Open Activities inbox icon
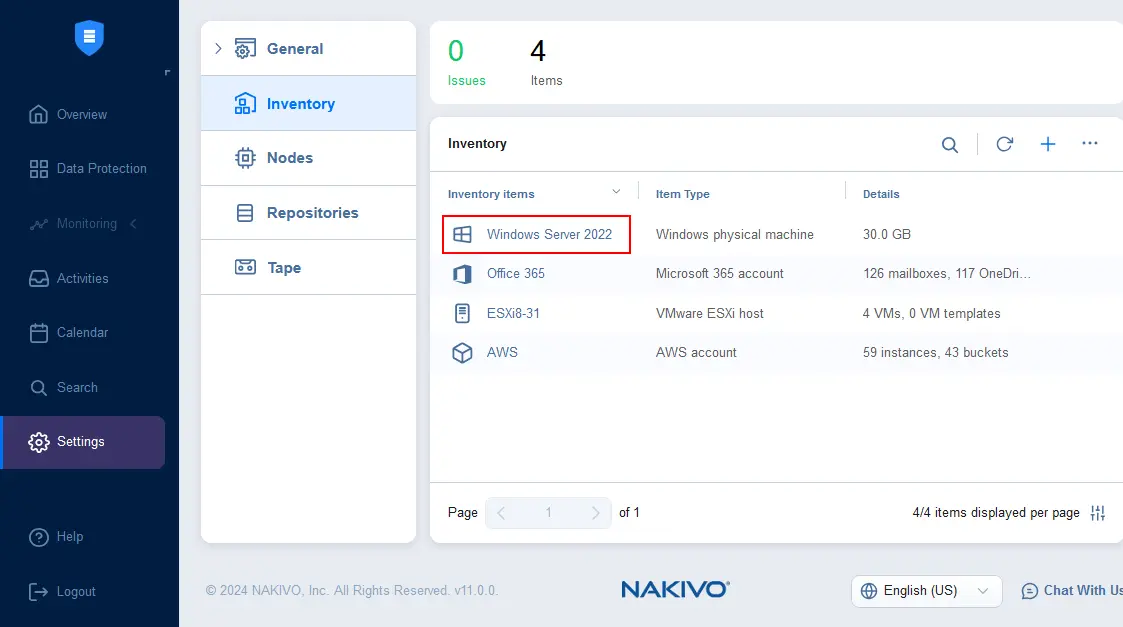1123x627 pixels. (x=39, y=279)
